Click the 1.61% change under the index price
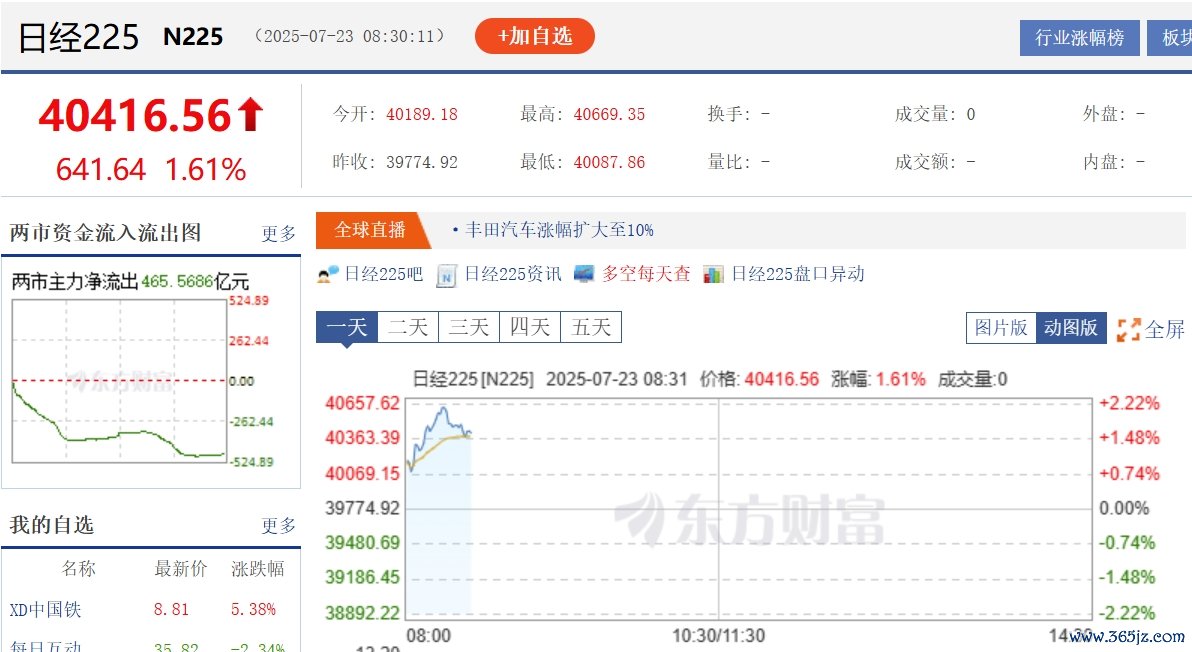Screen dimensions: 1192x652 click(205, 169)
